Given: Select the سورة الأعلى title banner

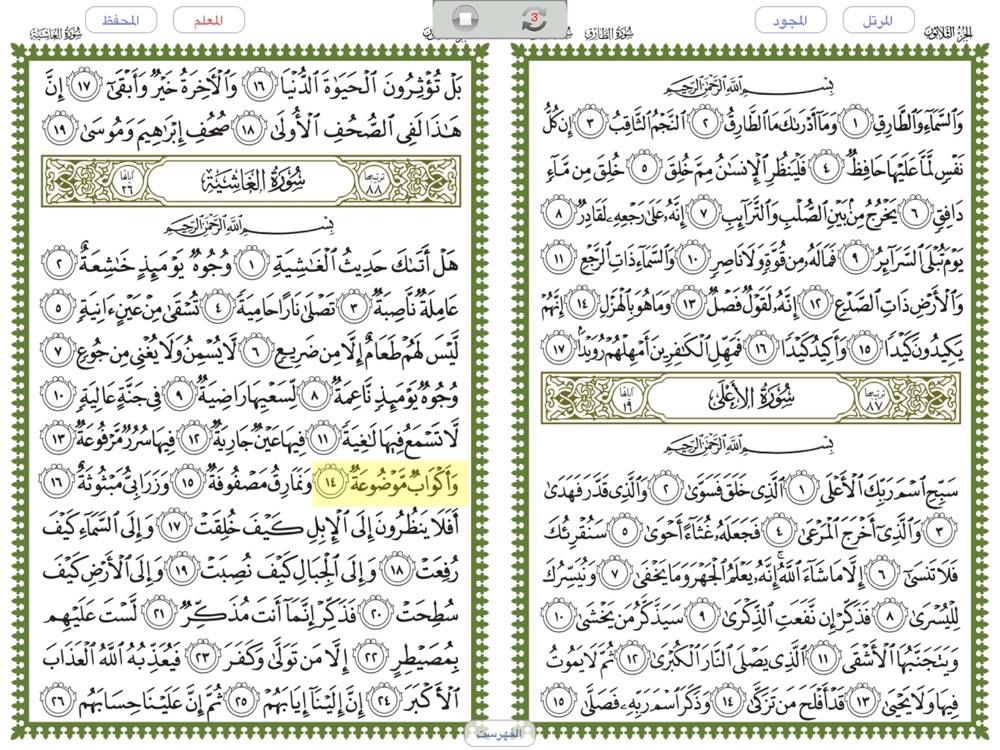Looking at the screenshot, I should [751, 399].
